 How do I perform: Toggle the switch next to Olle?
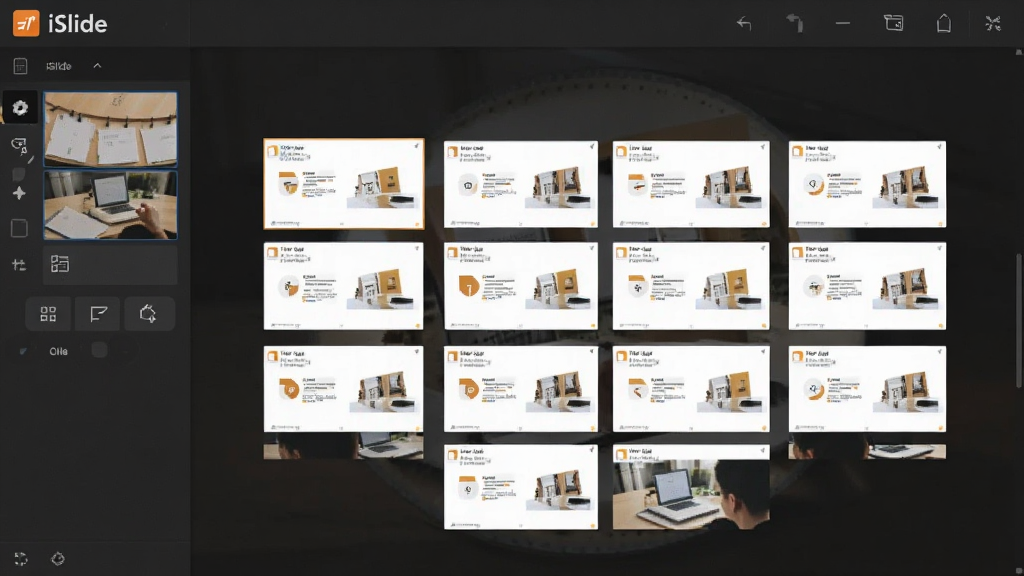99,351
